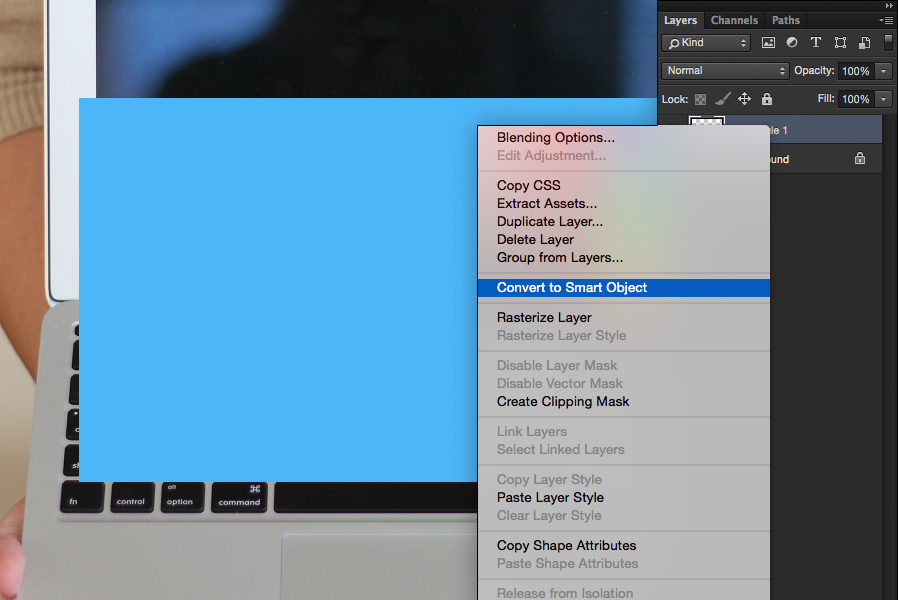The height and width of the screenshot is (600, 898).
Task: Toggle the layer filtering switch
Action: (x=888, y=42)
